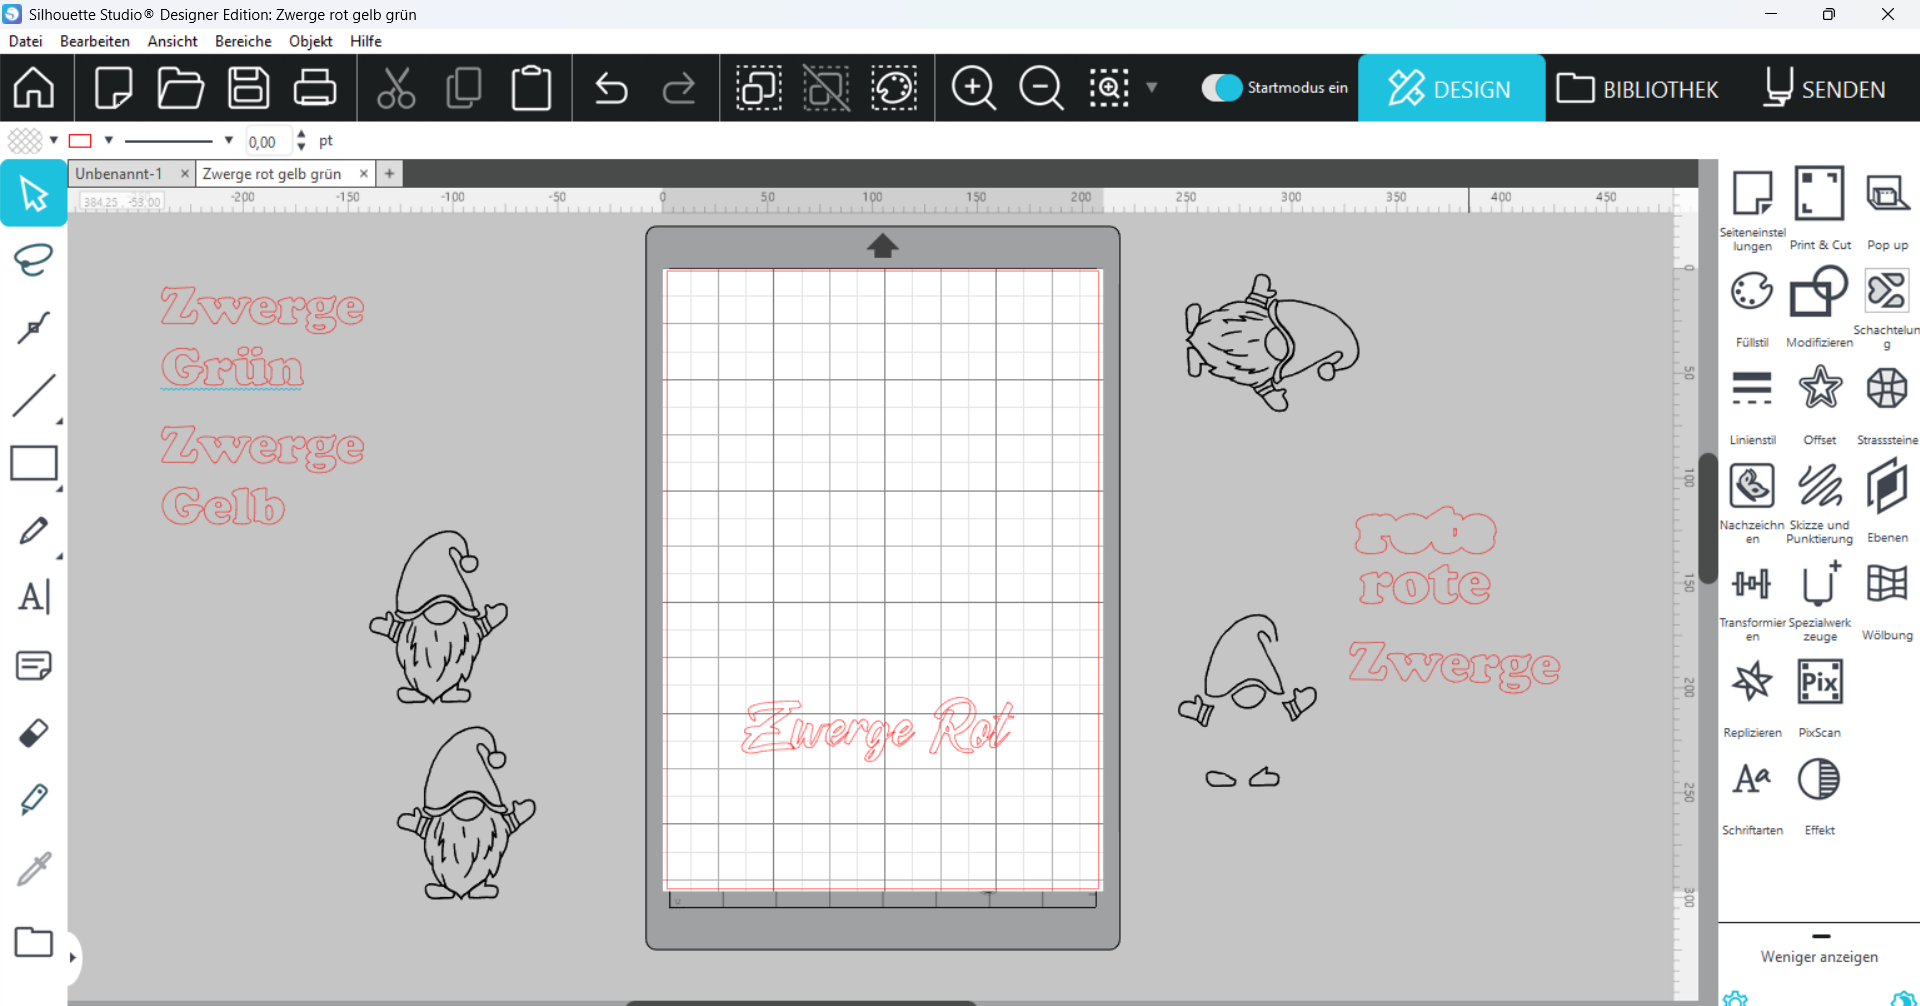This screenshot has height=1006, width=1920.
Task: Expand the line style dropdown
Action: click(229, 141)
